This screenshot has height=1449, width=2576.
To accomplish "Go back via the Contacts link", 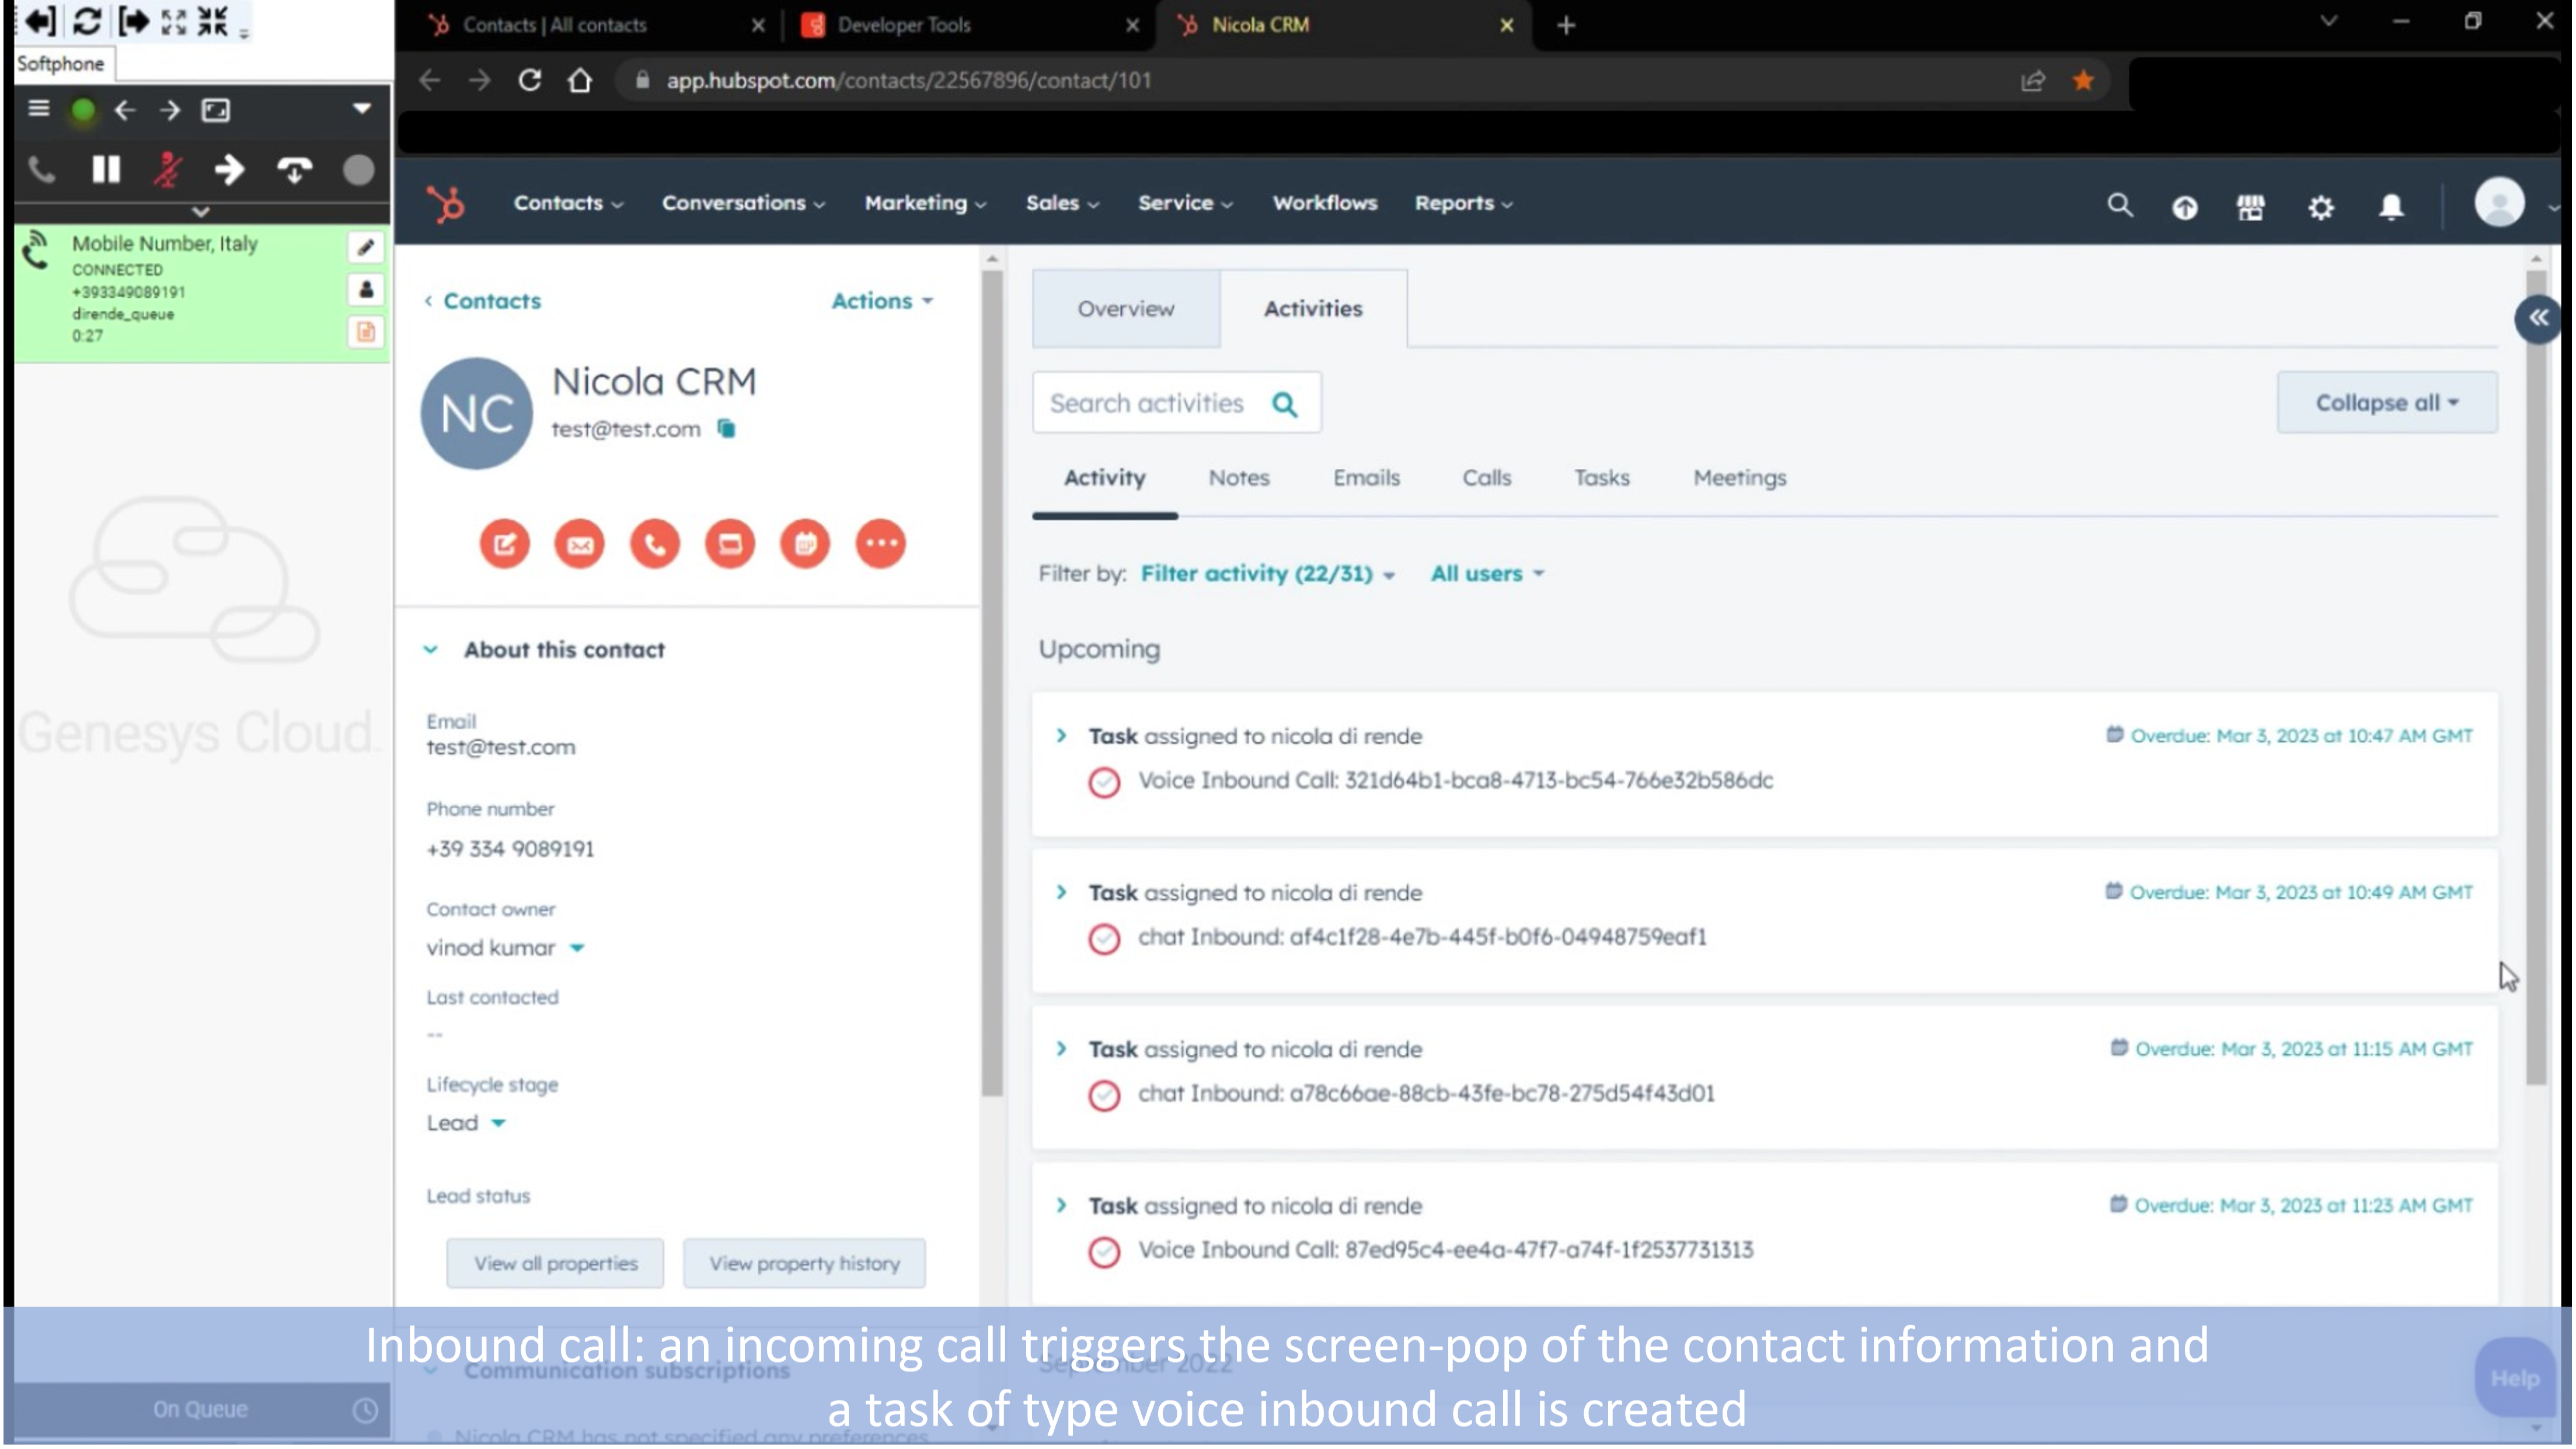I will click(x=491, y=301).
